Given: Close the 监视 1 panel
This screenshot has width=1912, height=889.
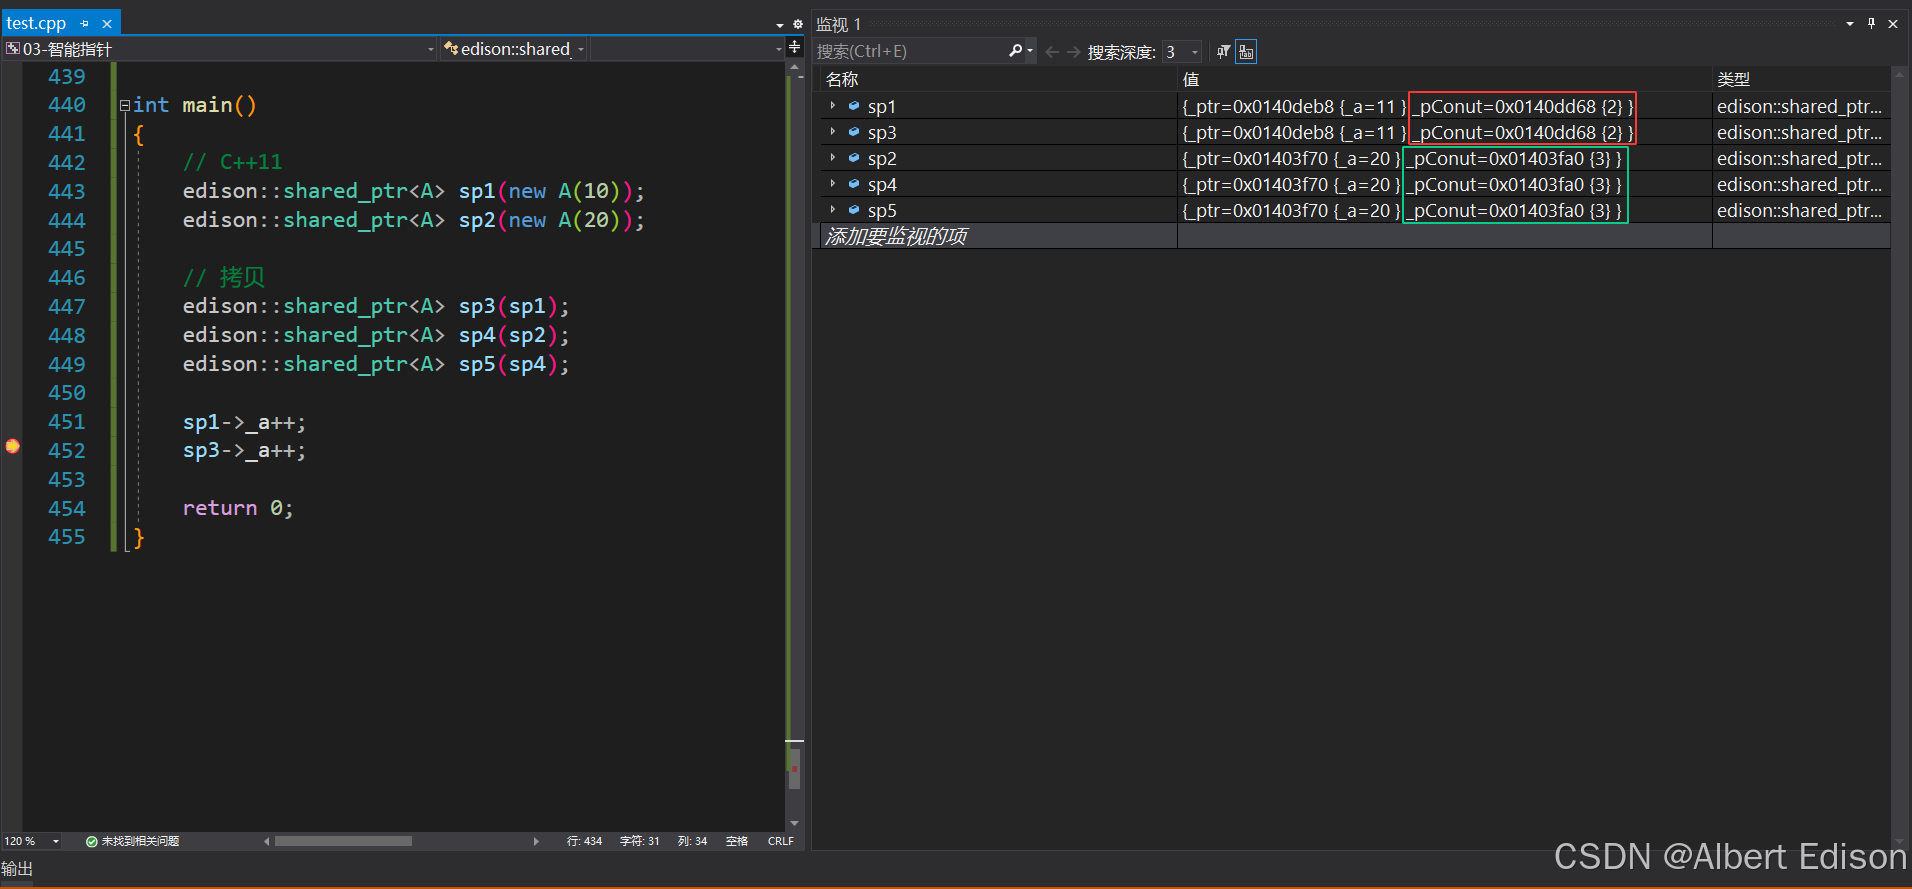Looking at the screenshot, I should pyautogui.click(x=1893, y=23).
